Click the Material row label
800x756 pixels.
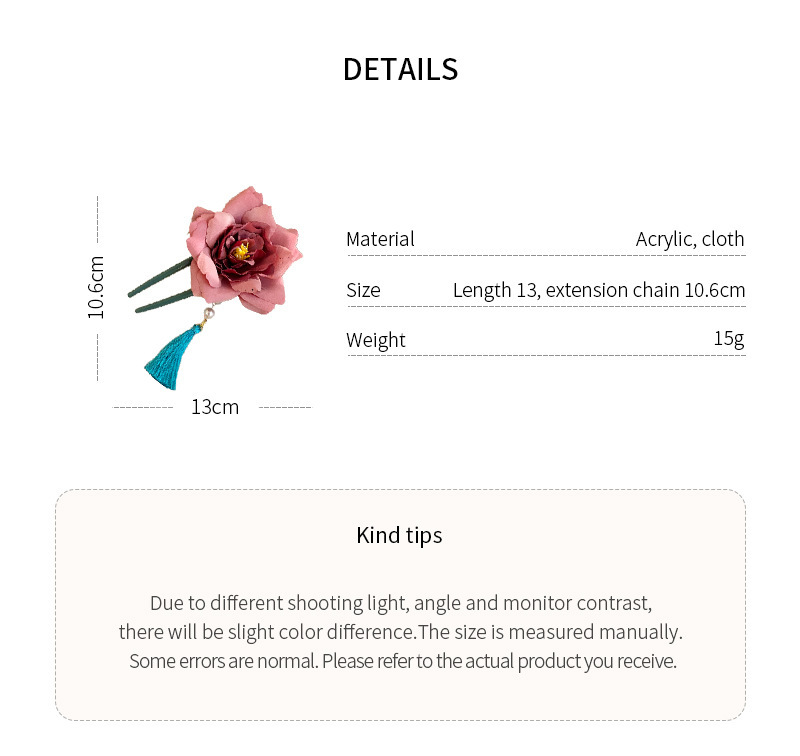click(380, 239)
